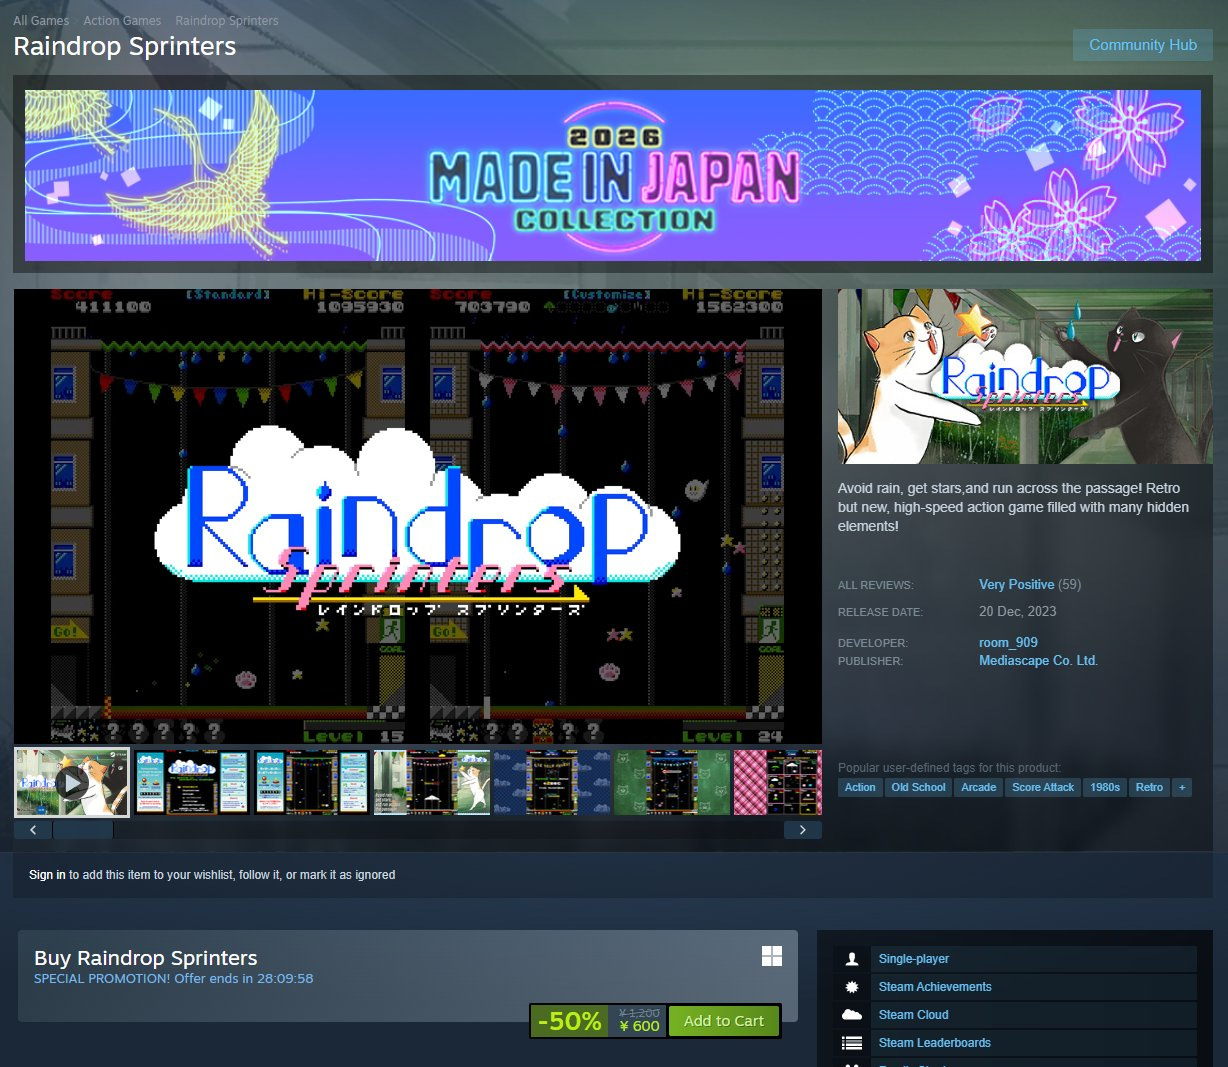Image resolution: width=1228 pixels, height=1067 pixels.
Task: Open developer room_909 link
Action: [1008, 642]
